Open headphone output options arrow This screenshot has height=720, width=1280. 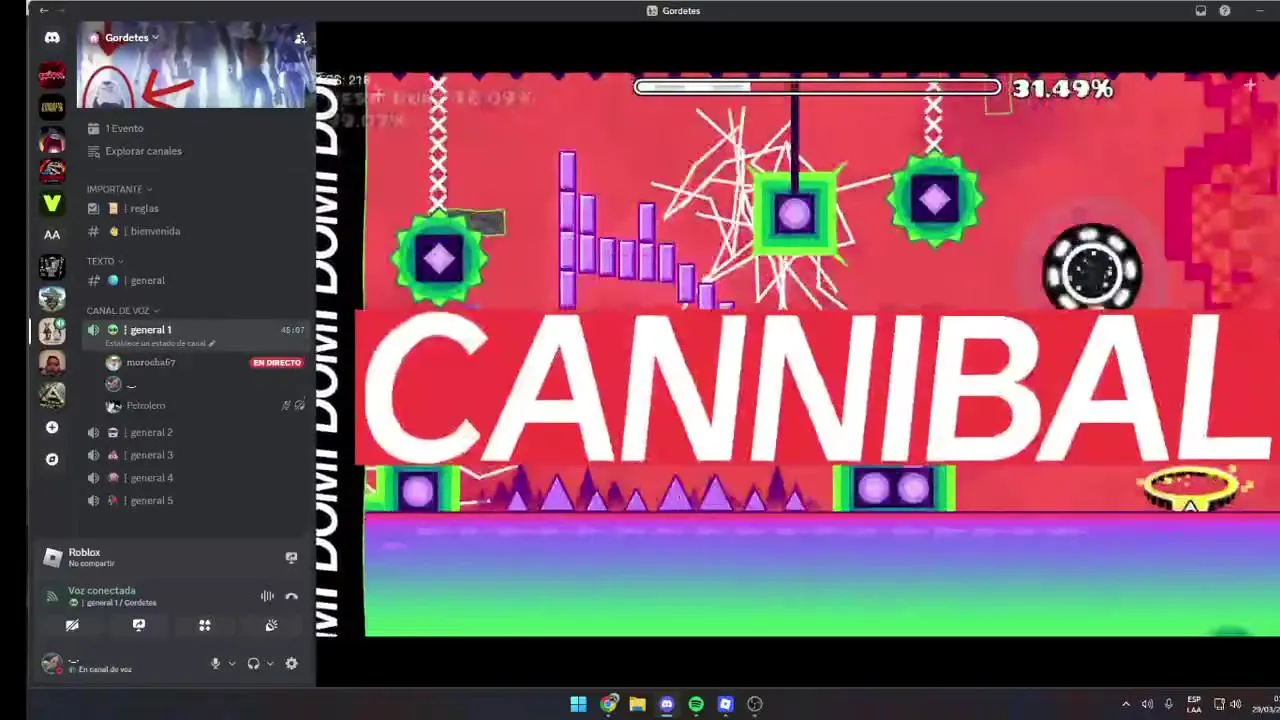click(270, 663)
